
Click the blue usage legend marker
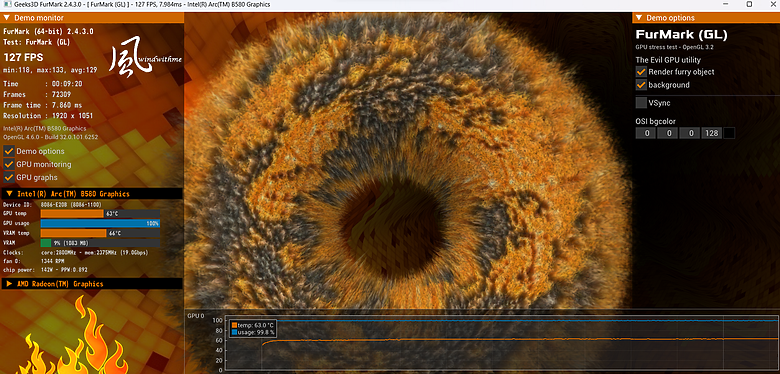(x=234, y=332)
